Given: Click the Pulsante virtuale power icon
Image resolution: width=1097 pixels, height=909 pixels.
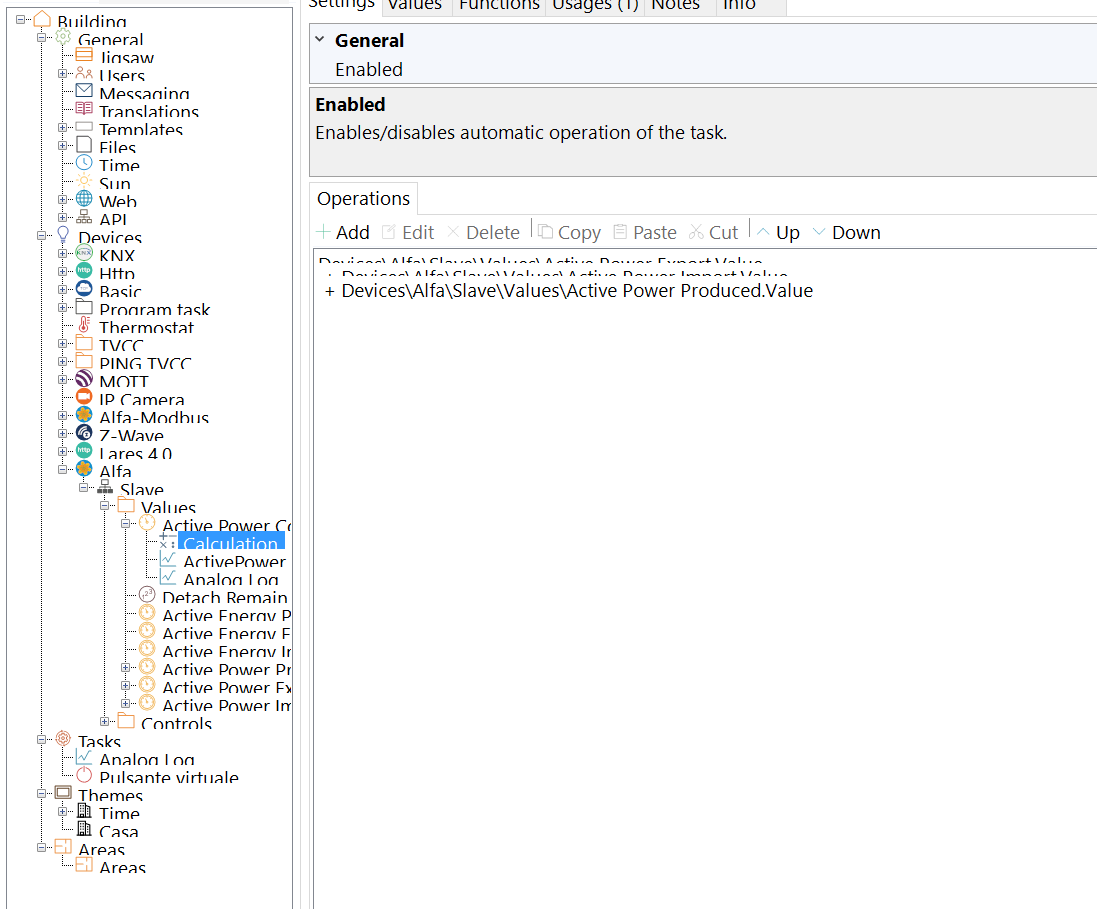Looking at the screenshot, I should pyautogui.click(x=84, y=777).
